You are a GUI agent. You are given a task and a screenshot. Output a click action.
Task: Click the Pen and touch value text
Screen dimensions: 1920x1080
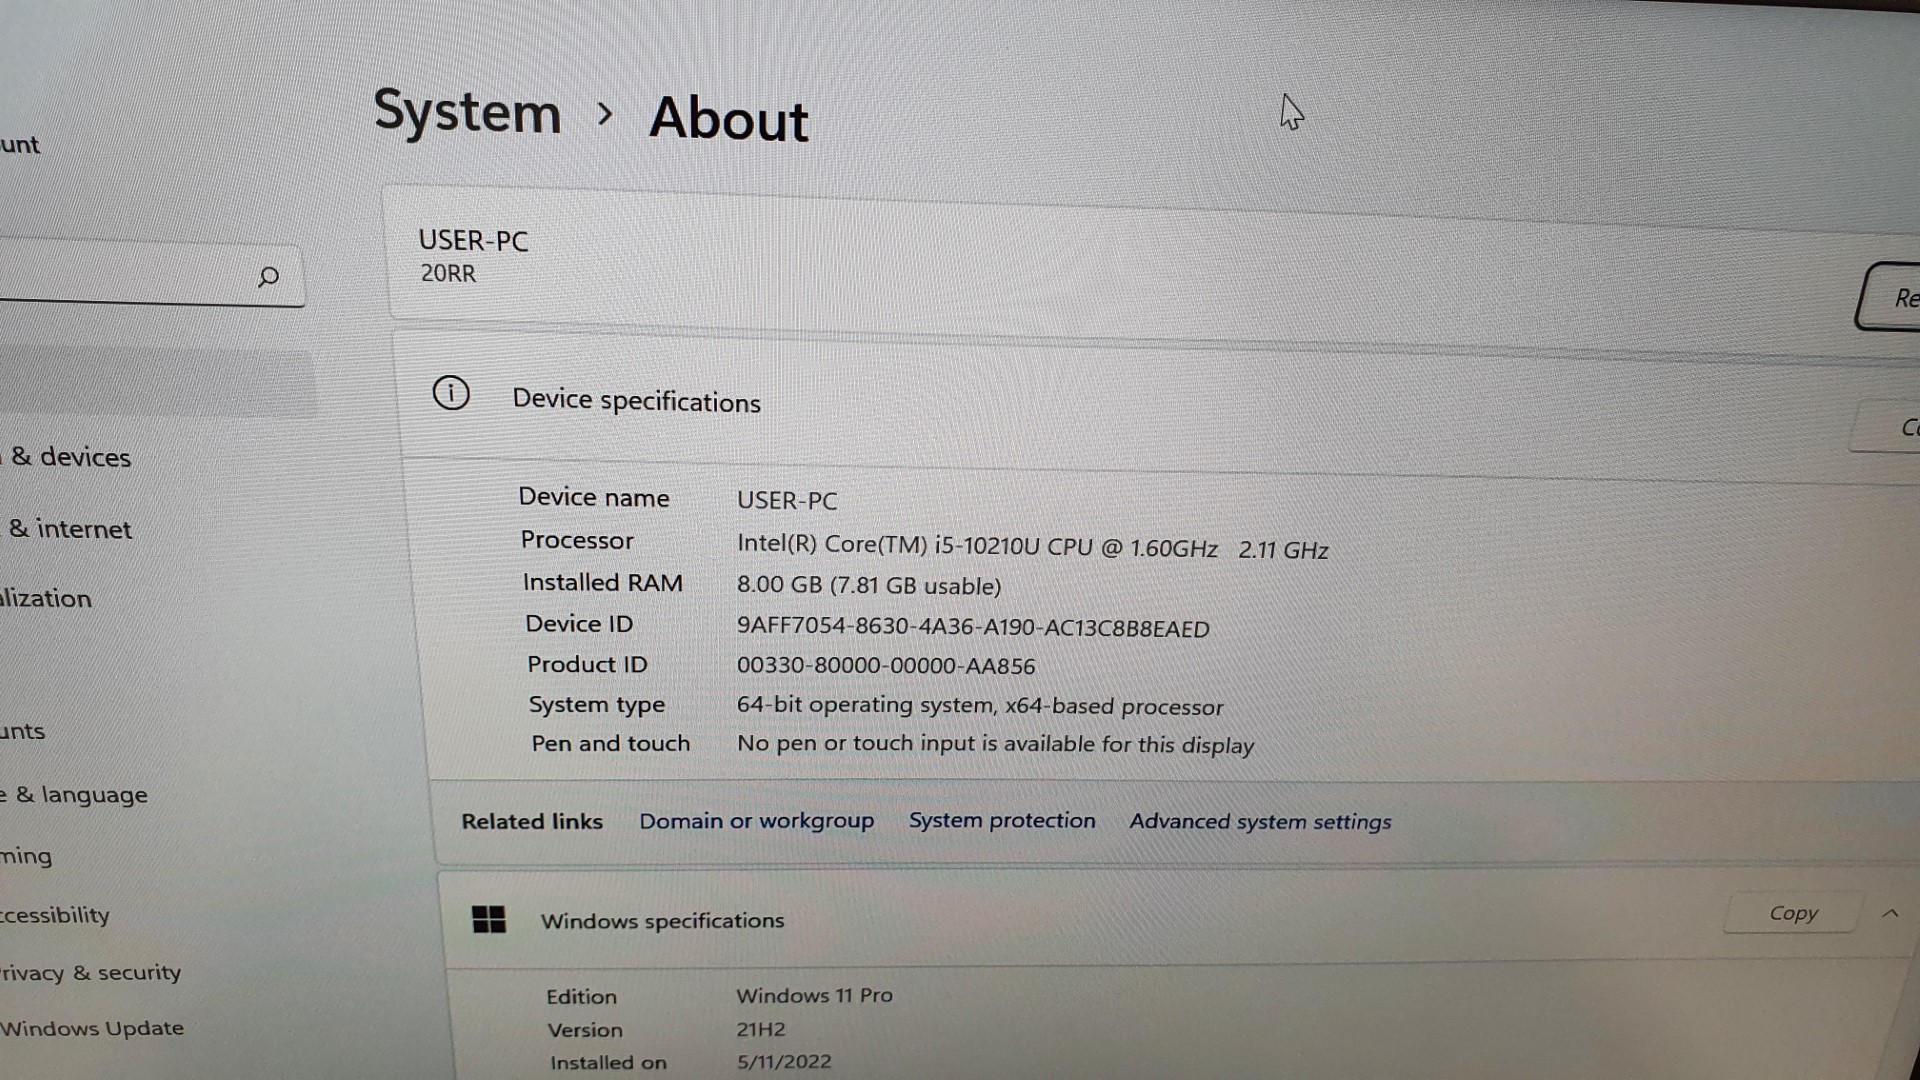(995, 744)
